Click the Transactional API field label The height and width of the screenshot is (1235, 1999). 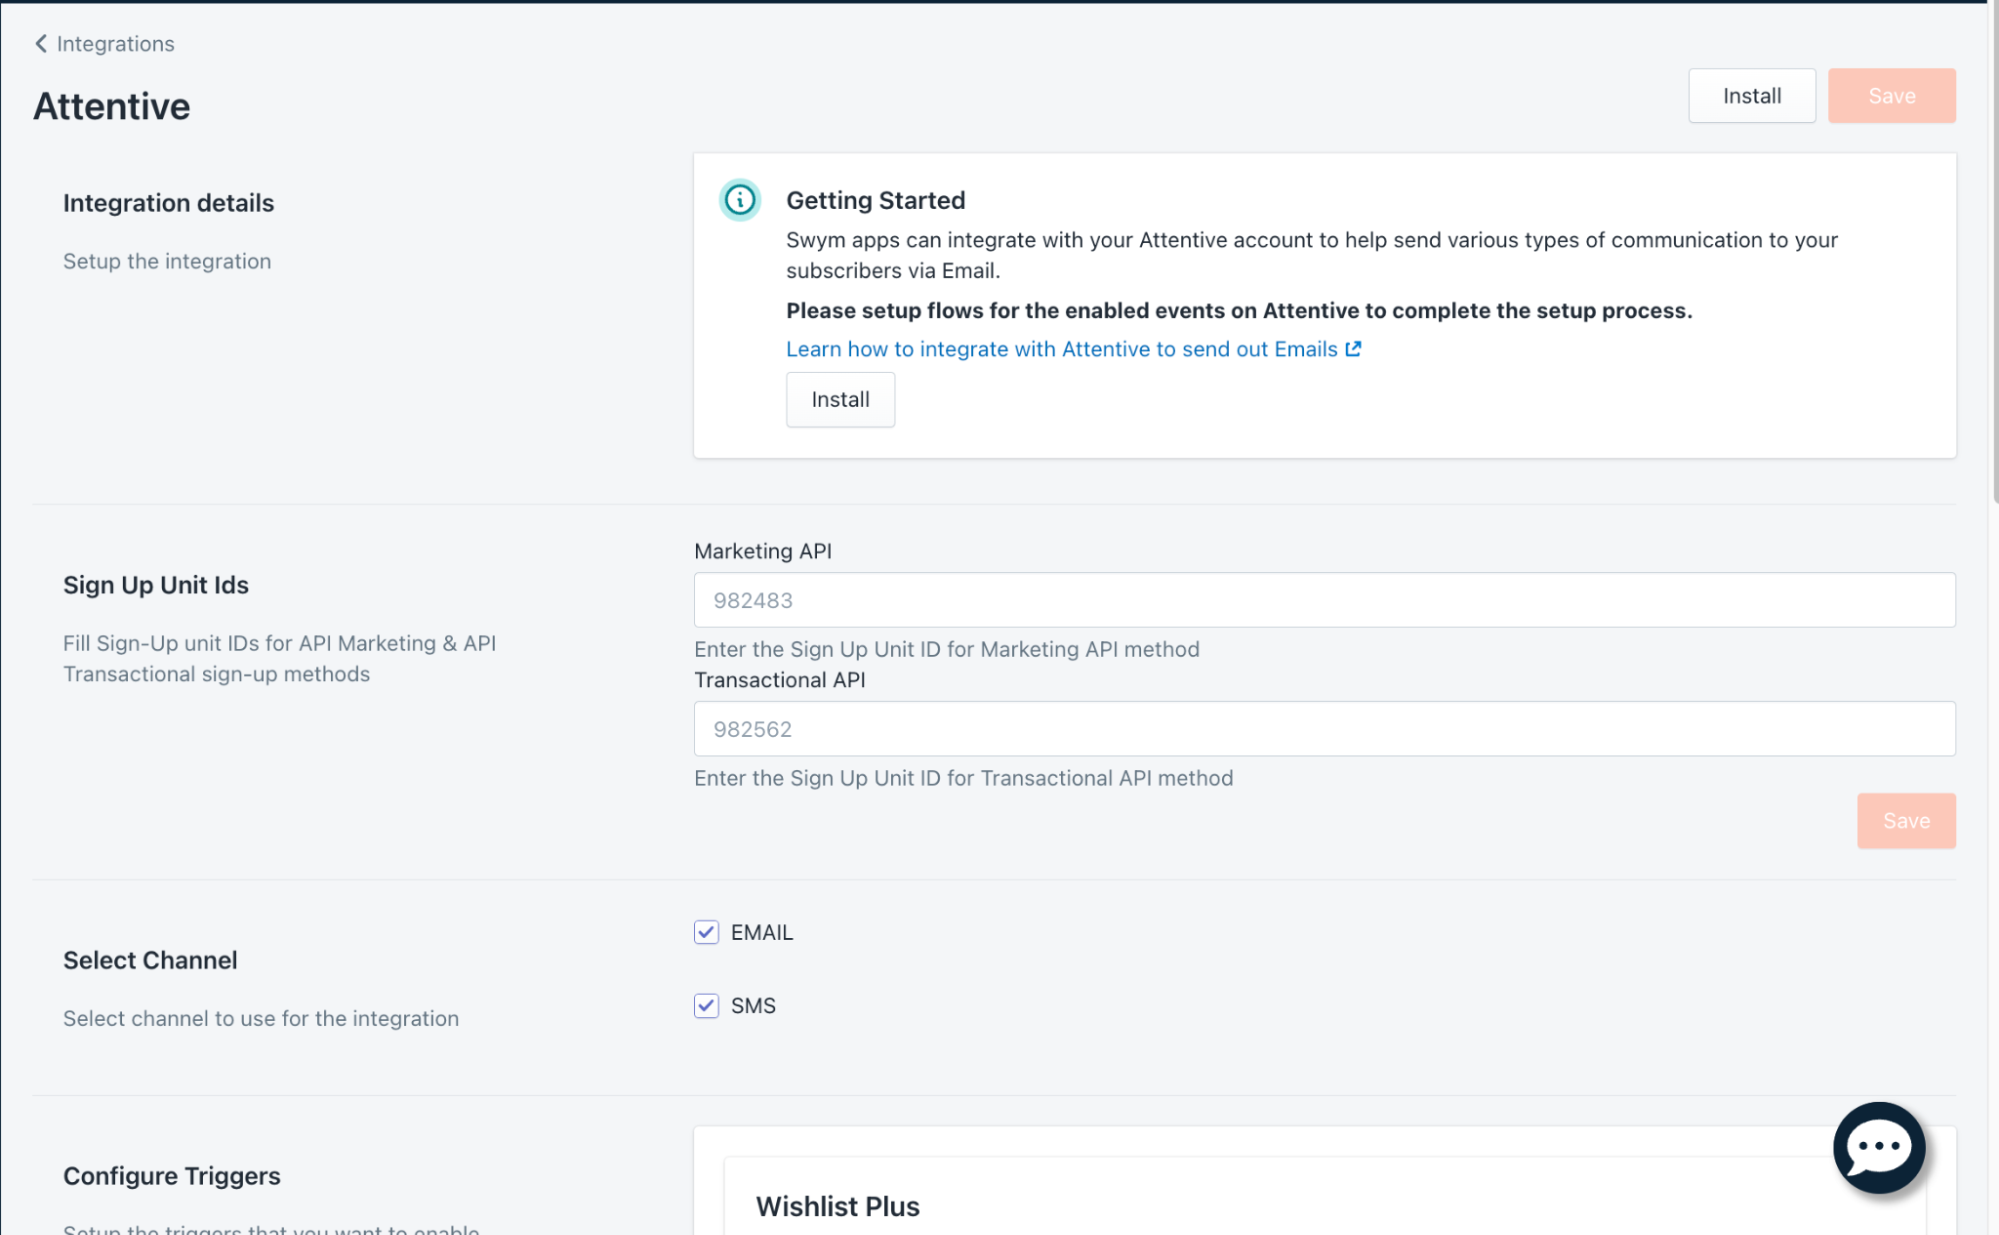point(780,680)
